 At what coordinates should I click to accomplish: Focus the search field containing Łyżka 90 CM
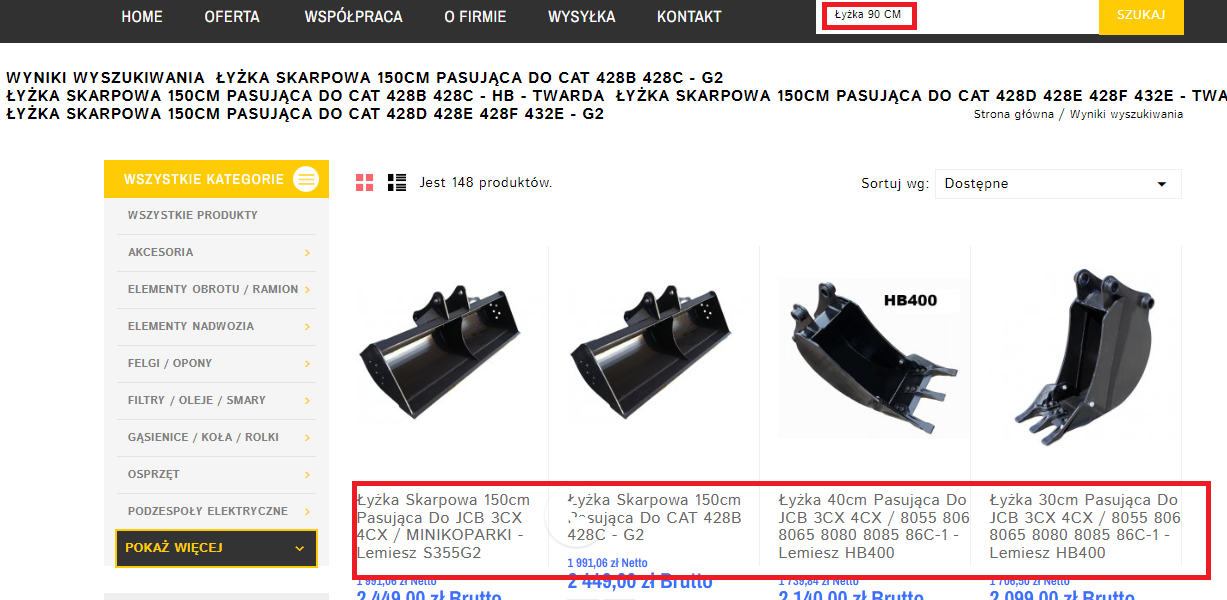point(957,16)
